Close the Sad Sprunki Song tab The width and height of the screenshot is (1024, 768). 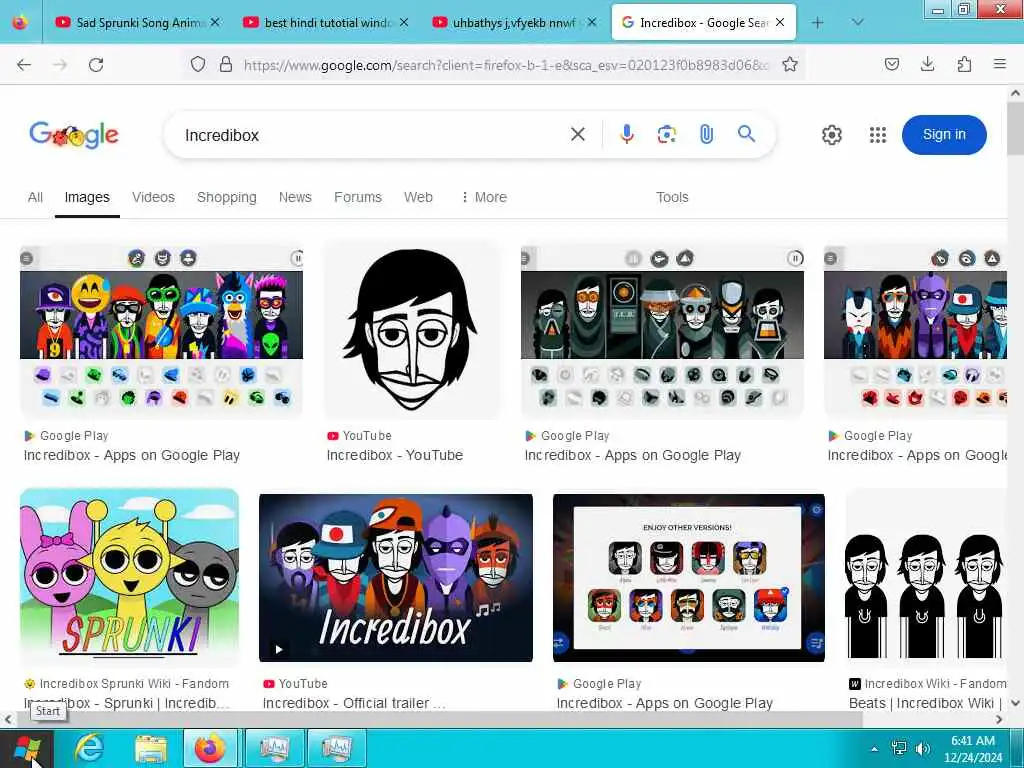click(215, 22)
